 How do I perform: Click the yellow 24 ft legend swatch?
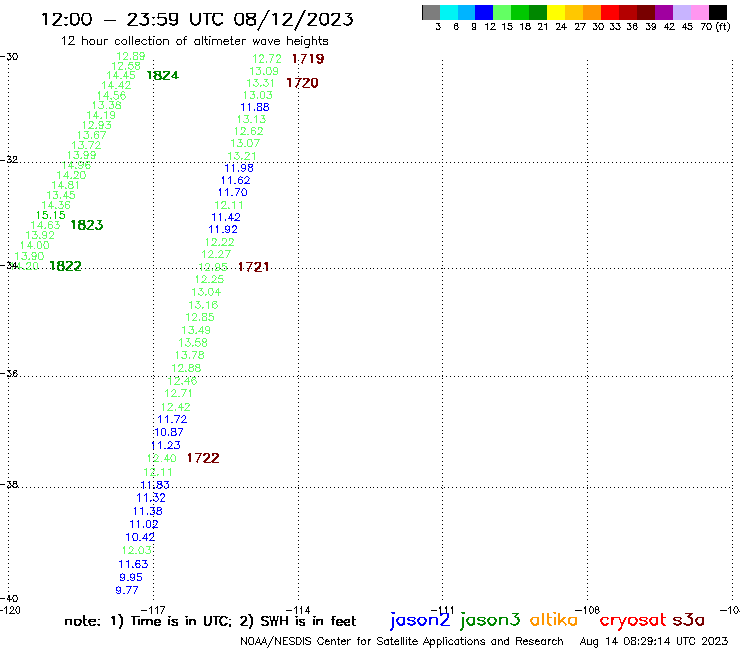(556, 13)
